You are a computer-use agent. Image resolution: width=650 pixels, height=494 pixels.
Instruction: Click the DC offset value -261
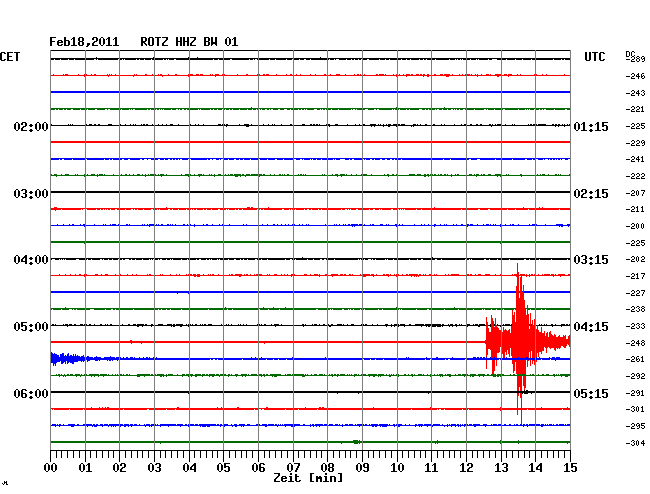click(x=635, y=359)
